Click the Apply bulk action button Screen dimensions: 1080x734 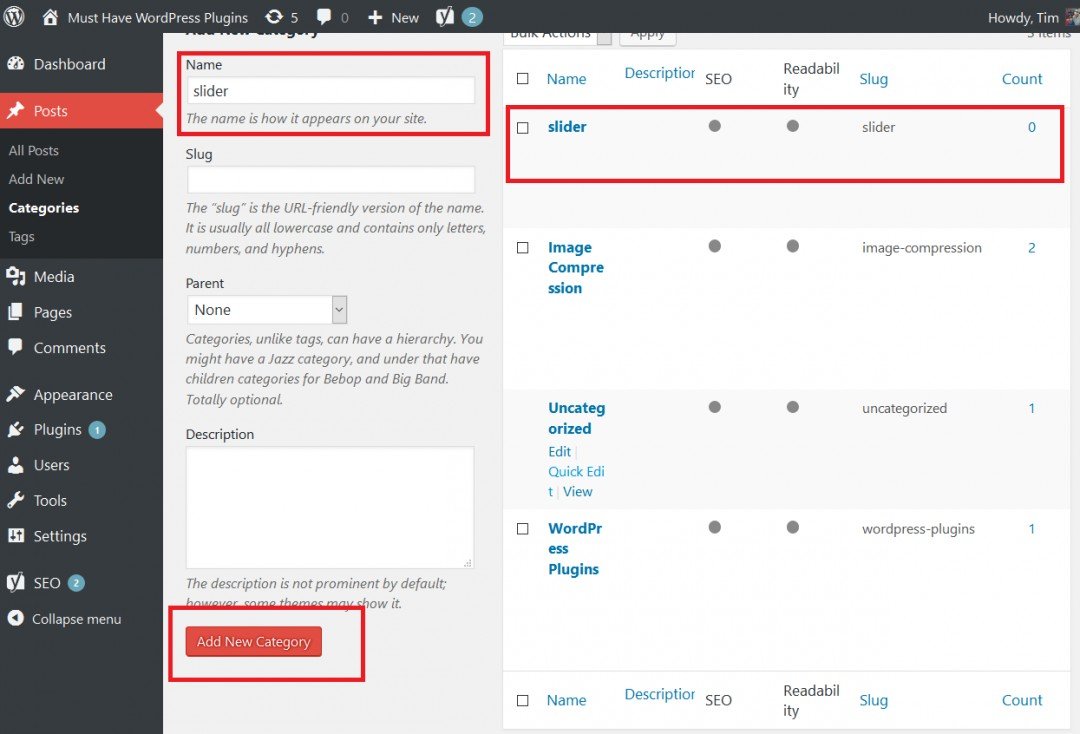[x=647, y=39]
